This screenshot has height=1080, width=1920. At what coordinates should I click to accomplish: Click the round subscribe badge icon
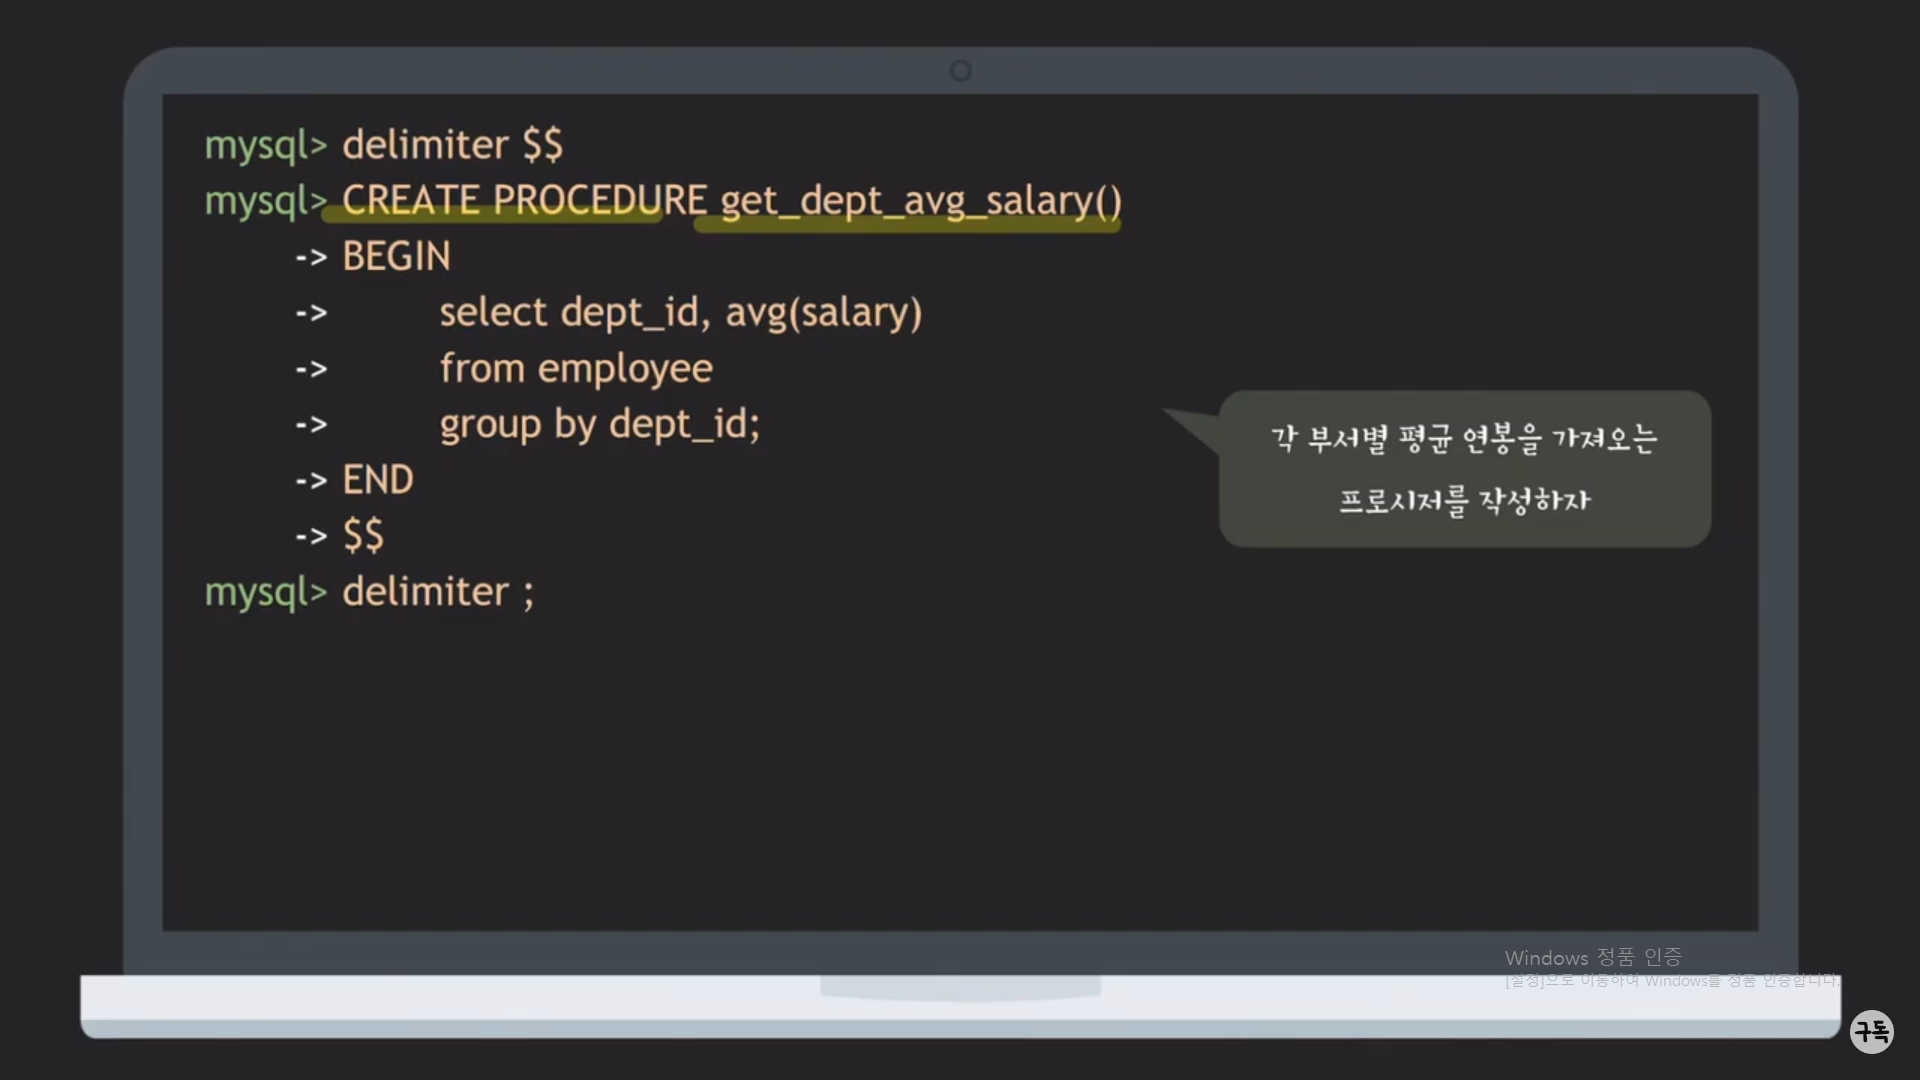[x=1871, y=1031]
